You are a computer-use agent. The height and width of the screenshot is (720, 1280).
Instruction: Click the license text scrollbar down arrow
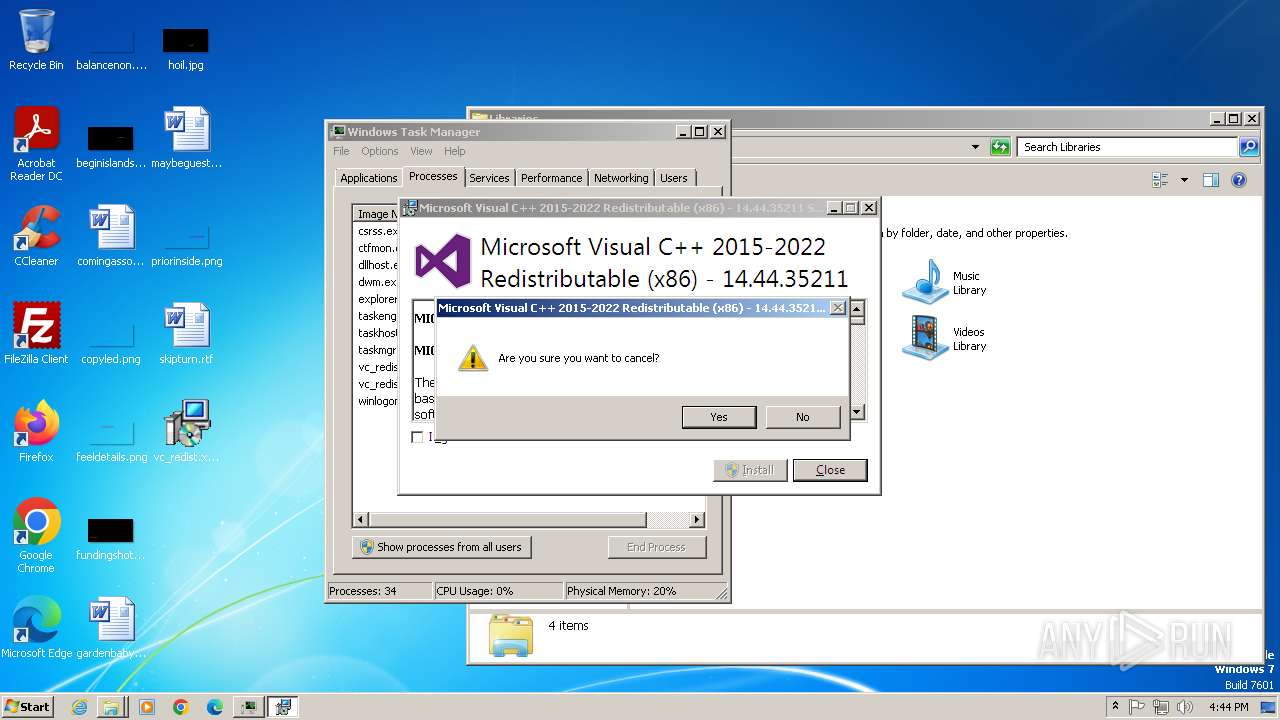(857, 412)
